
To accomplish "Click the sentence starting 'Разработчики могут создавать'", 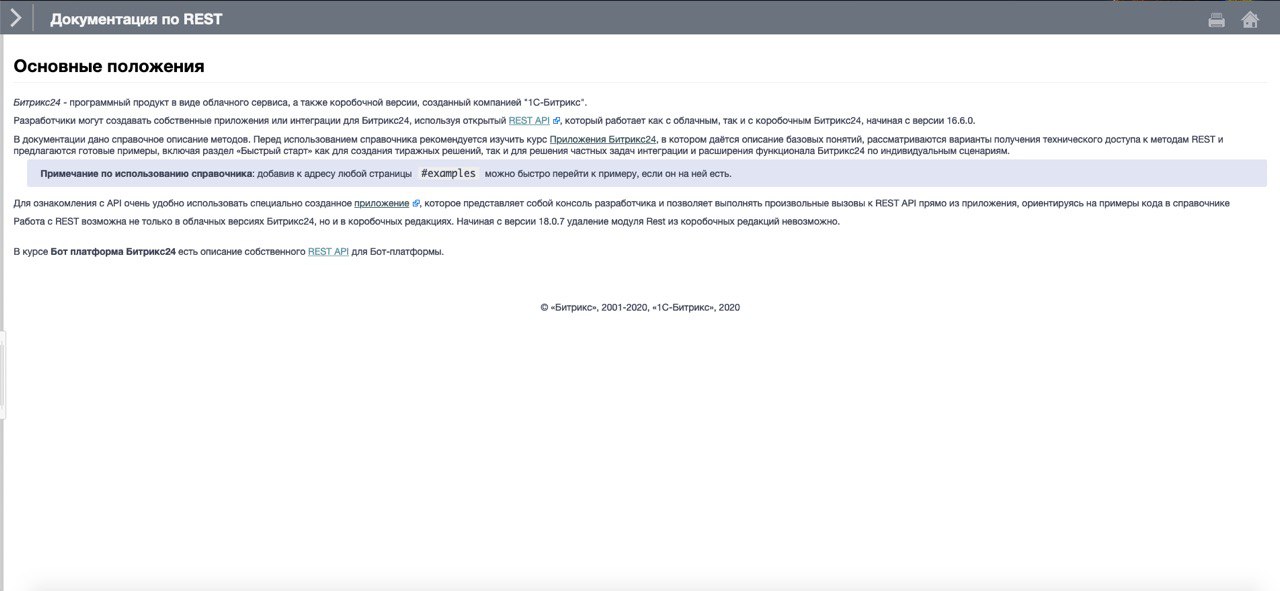I will tap(494, 120).
